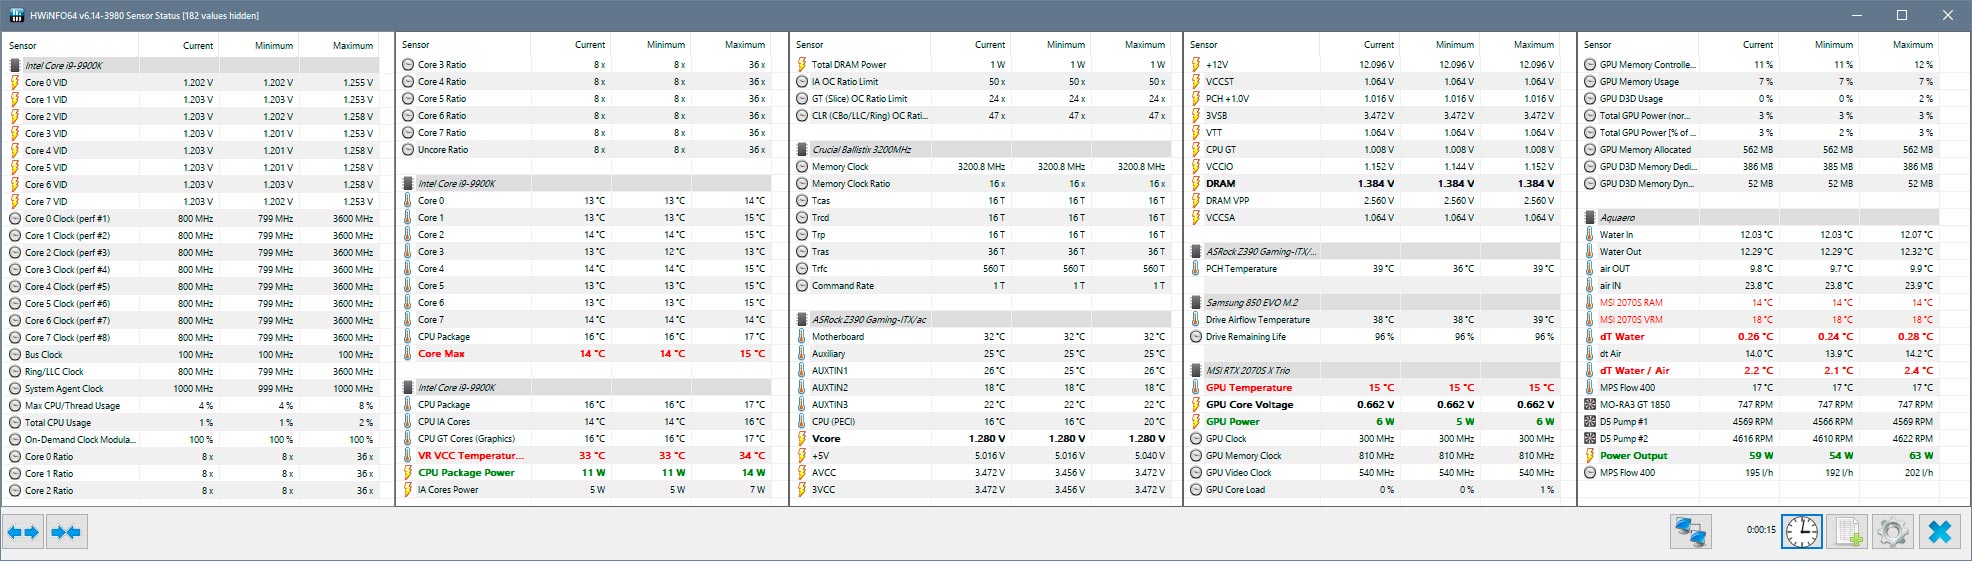Select the ASRock Z390 Gaming-ITX/ac group header

[x=982, y=319]
